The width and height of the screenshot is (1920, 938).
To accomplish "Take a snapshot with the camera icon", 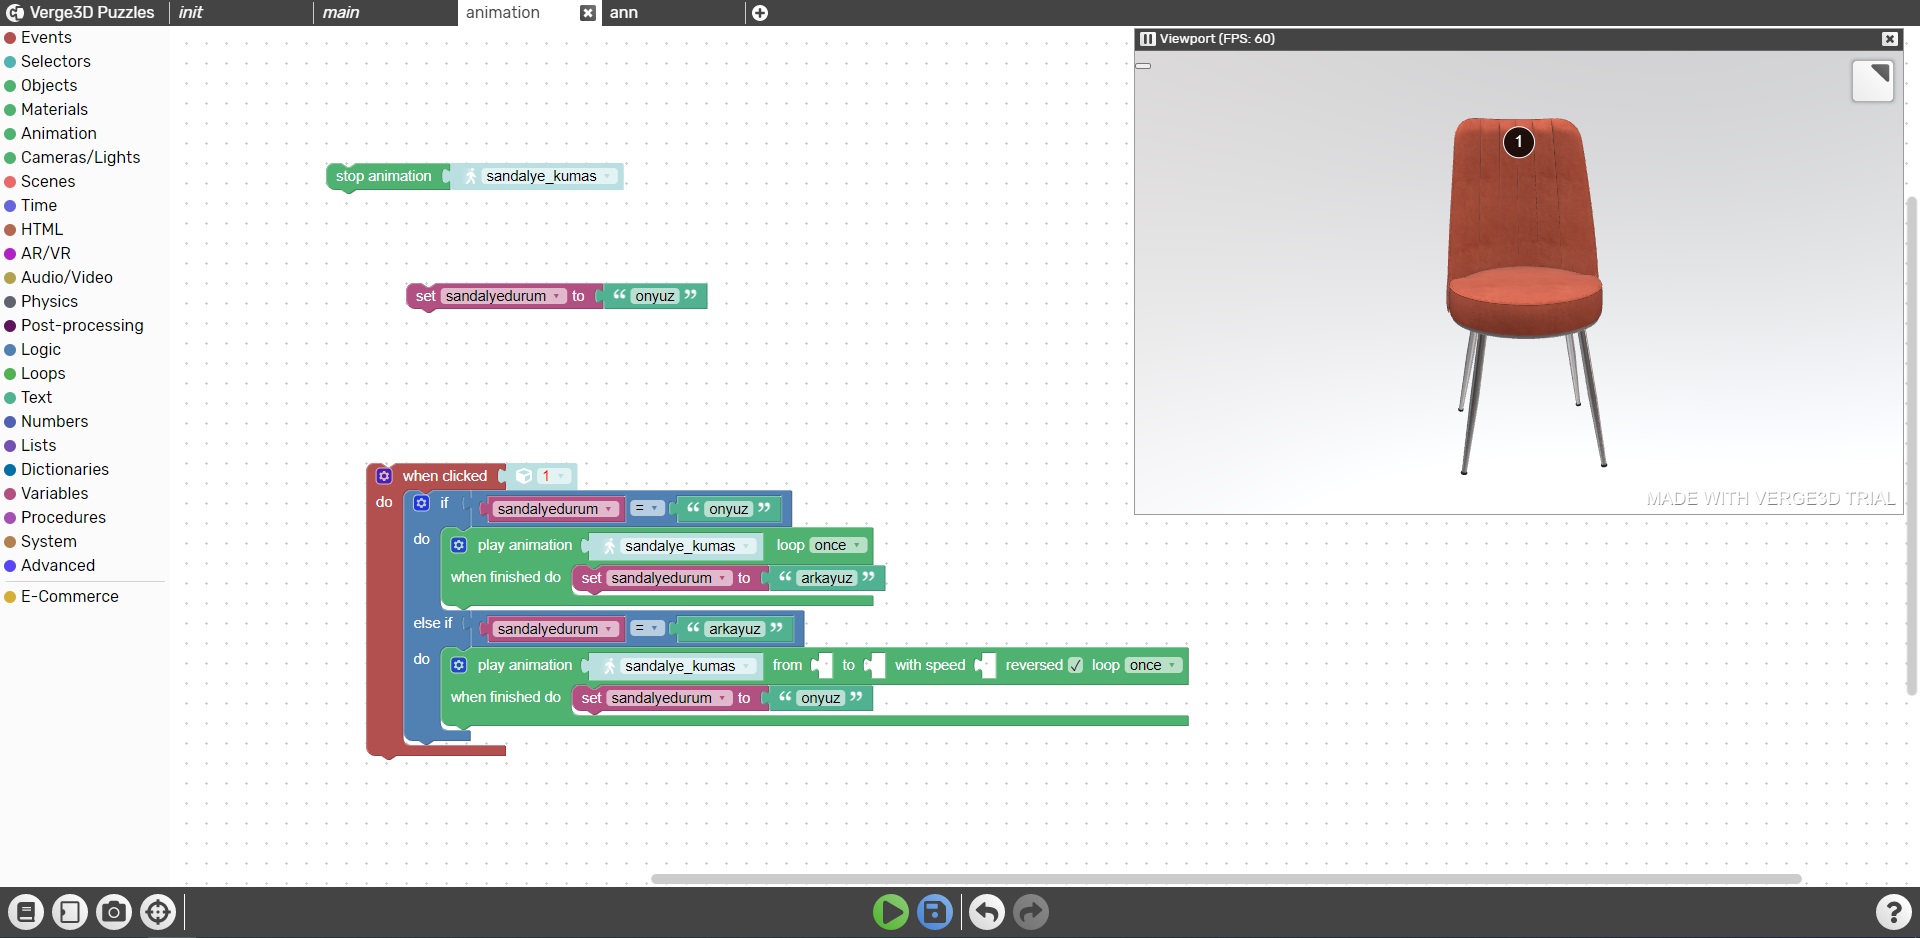I will tap(114, 912).
